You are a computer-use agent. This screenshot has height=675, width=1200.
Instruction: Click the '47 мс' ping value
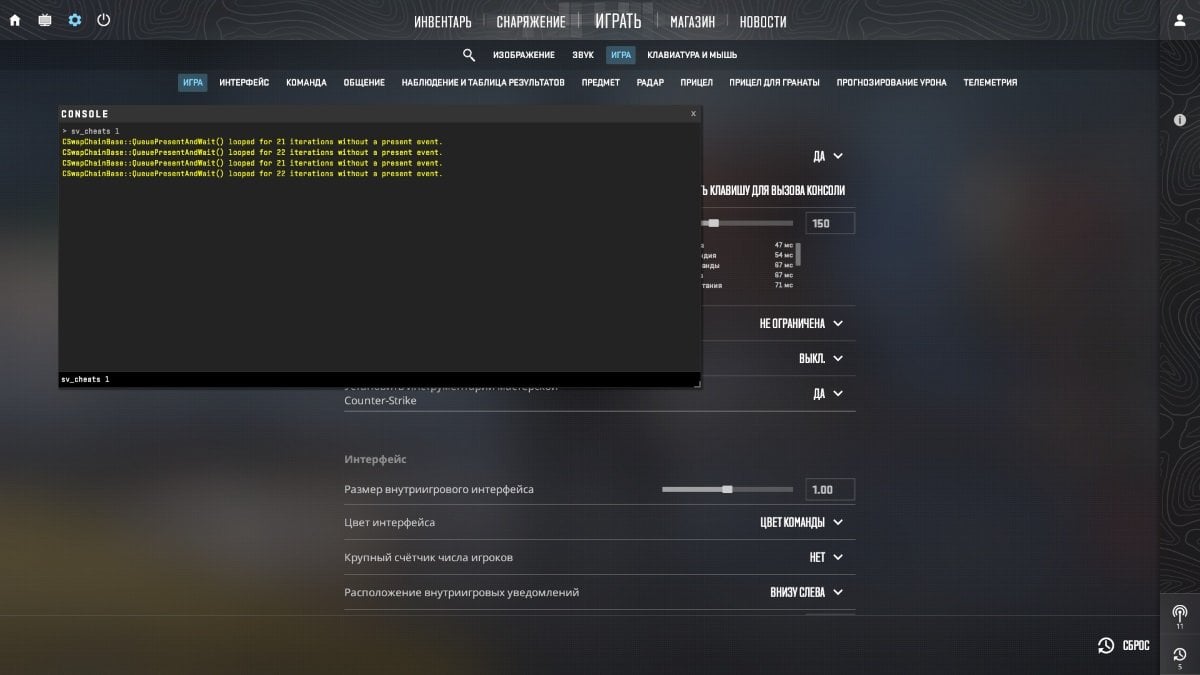point(783,245)
